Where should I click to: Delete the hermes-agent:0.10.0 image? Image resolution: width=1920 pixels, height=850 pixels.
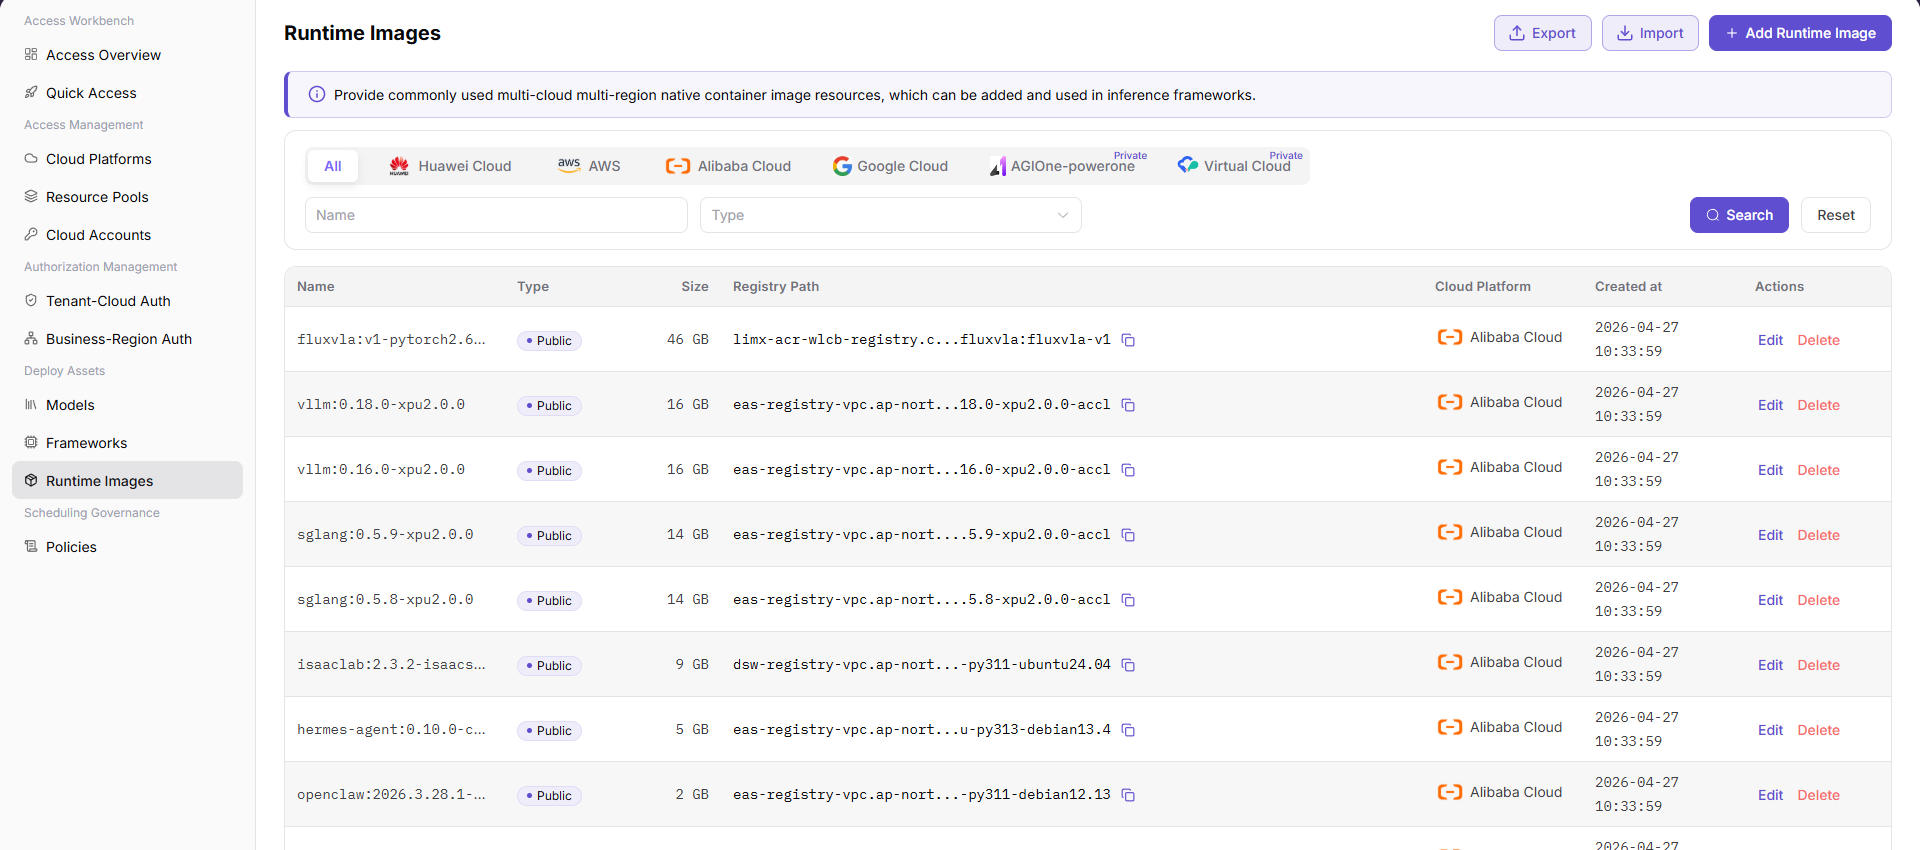(1818, 730)
